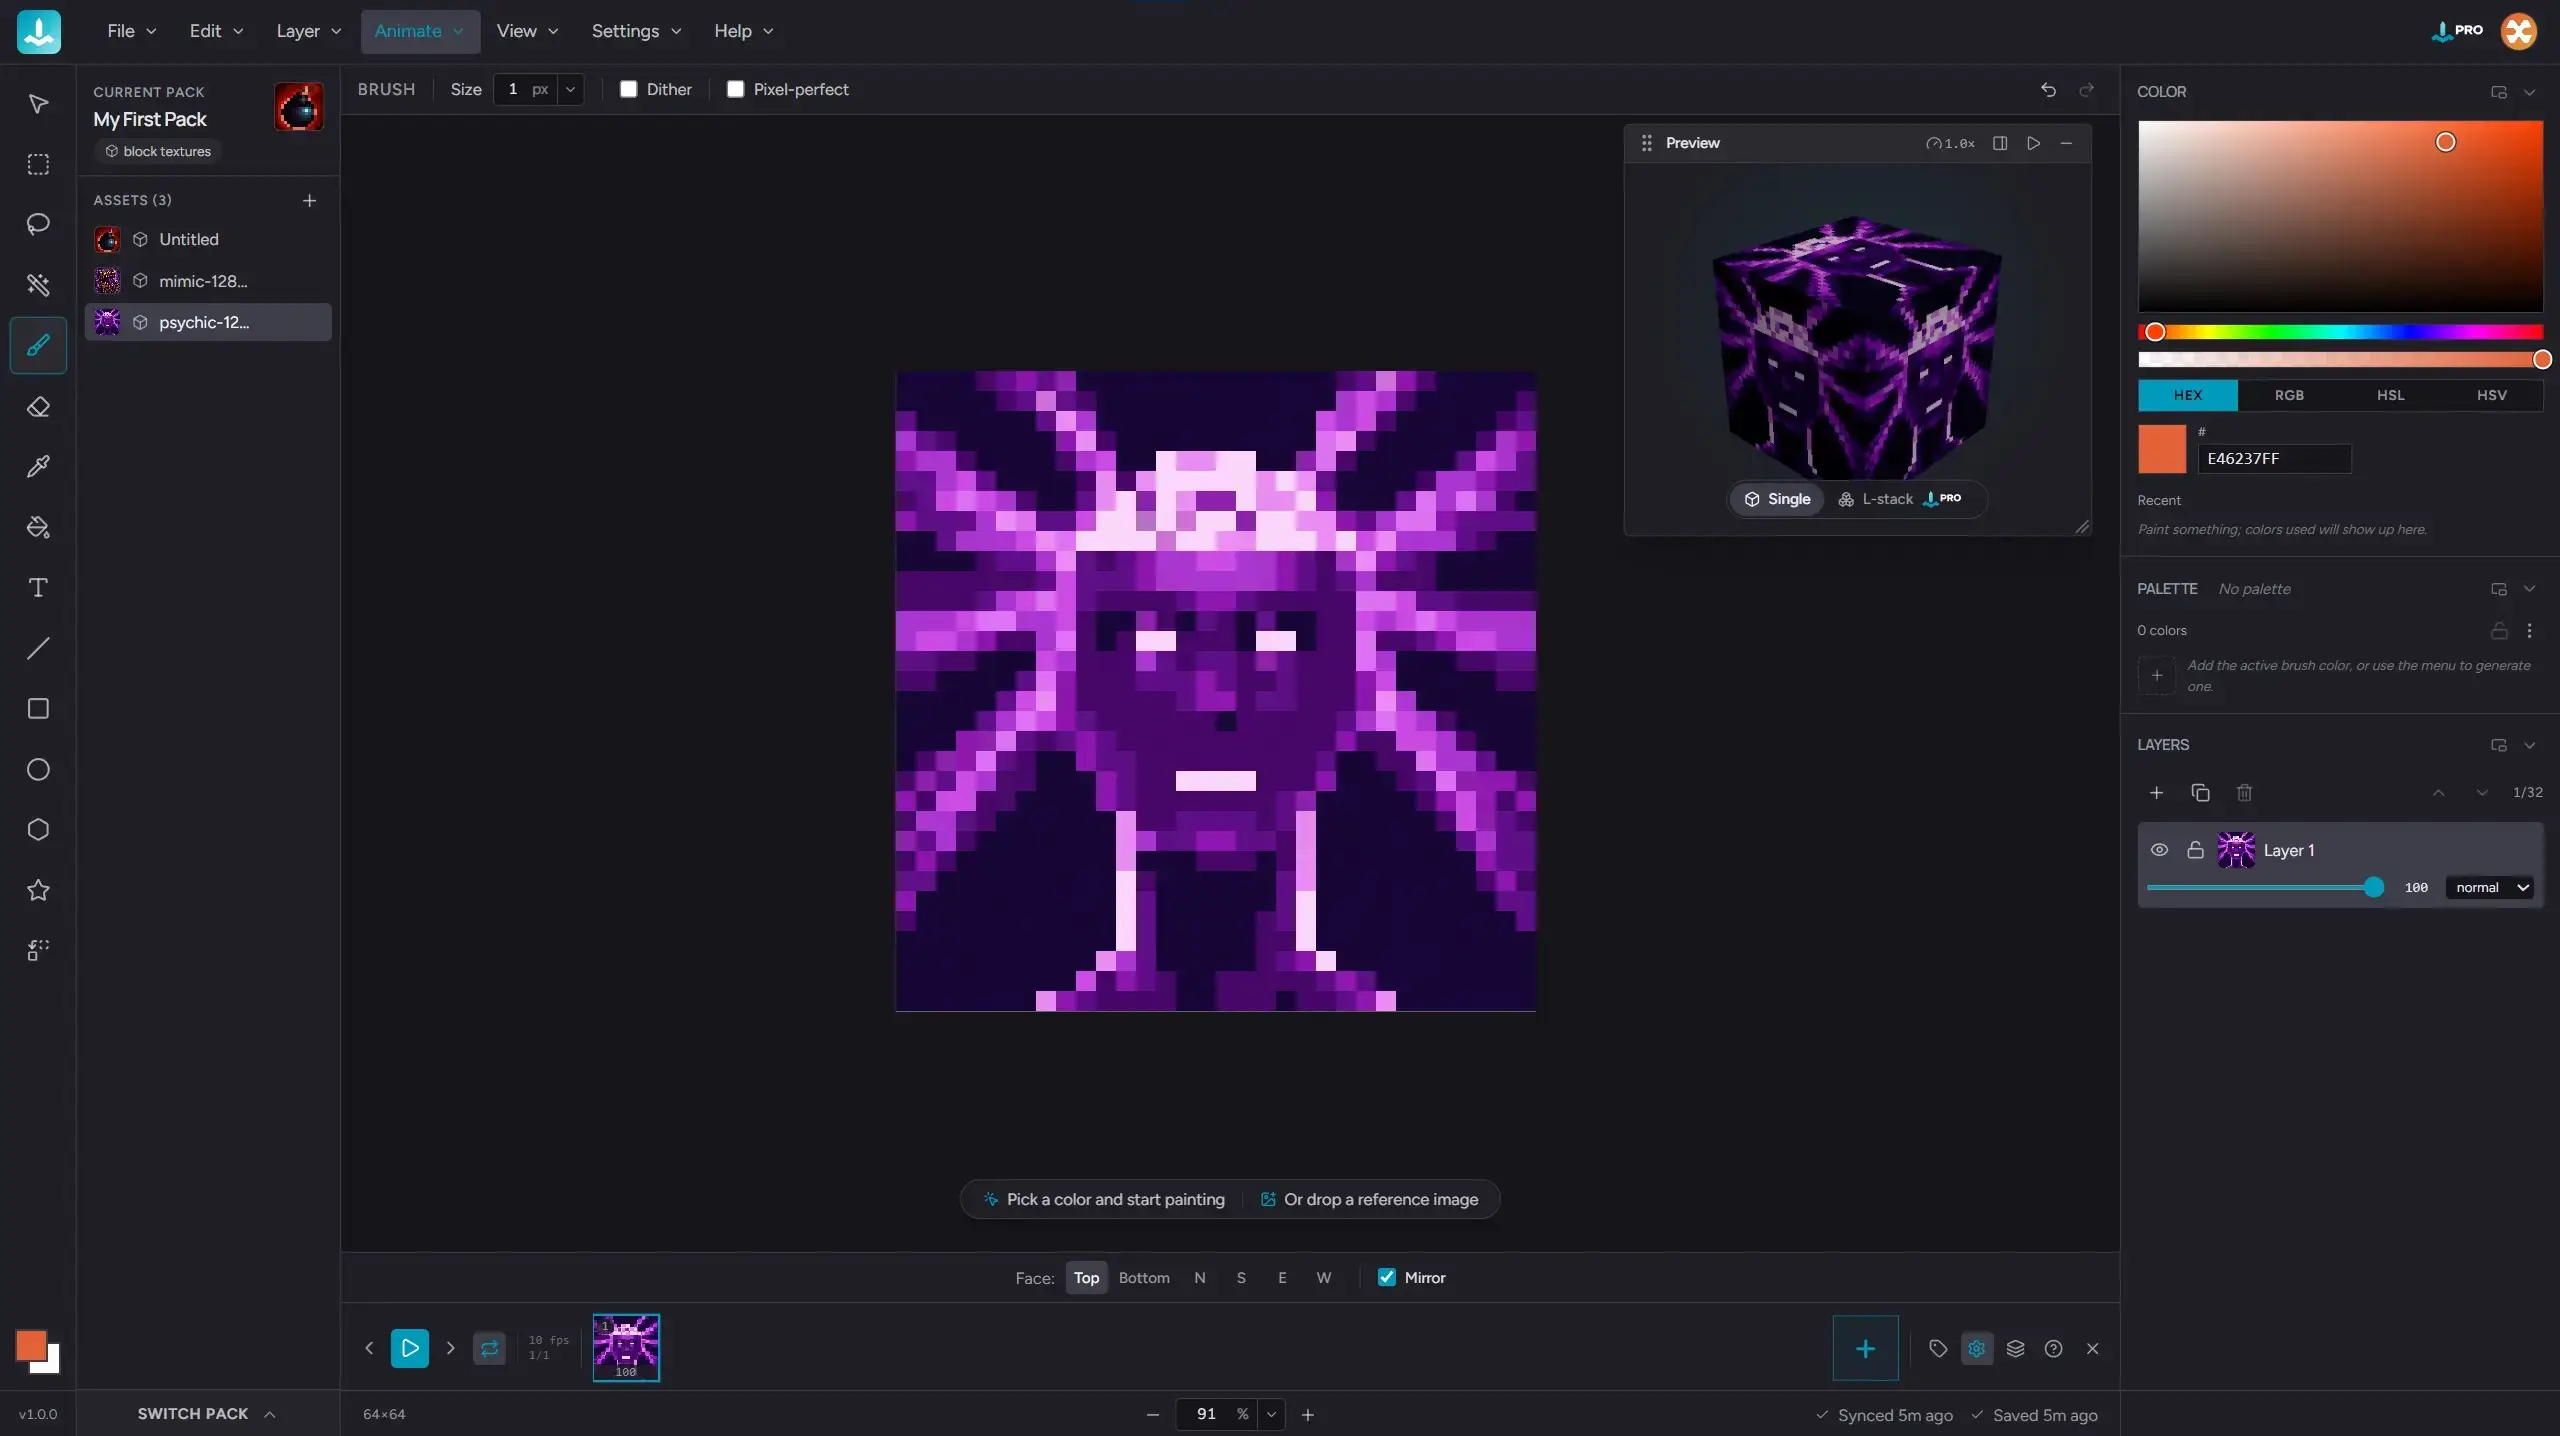The width and height of the screenshot is (2560, 1436).
Task: Open the Layer menu
Action: pyautogui.click(x=308, y=31)
